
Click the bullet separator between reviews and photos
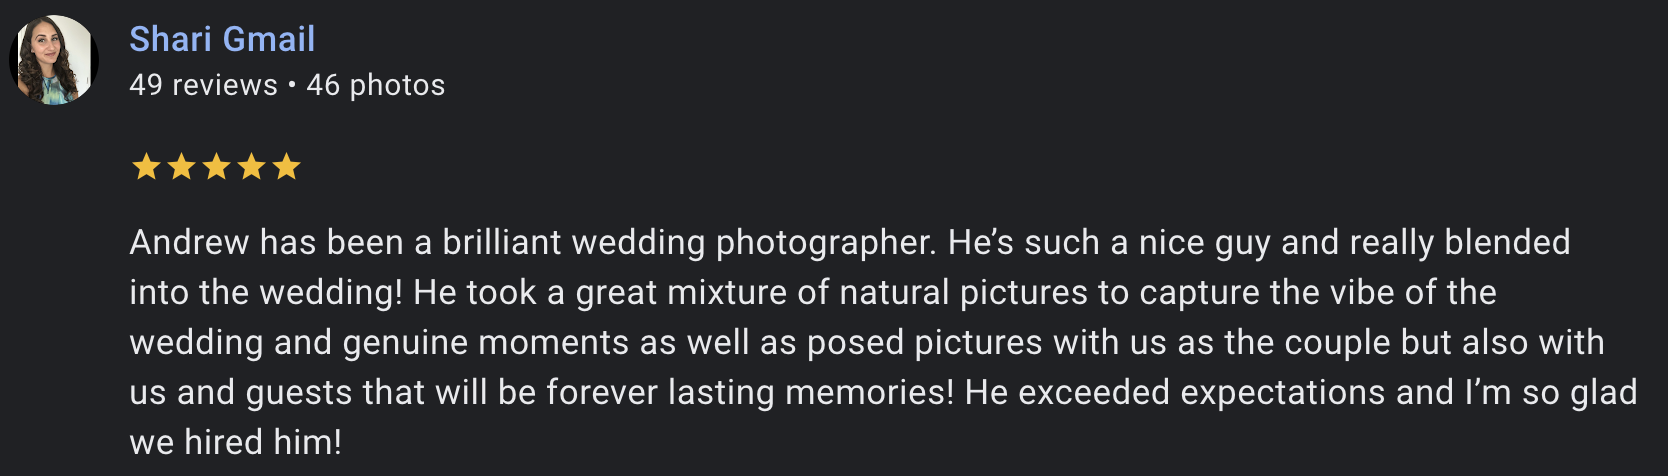(292, 85)
